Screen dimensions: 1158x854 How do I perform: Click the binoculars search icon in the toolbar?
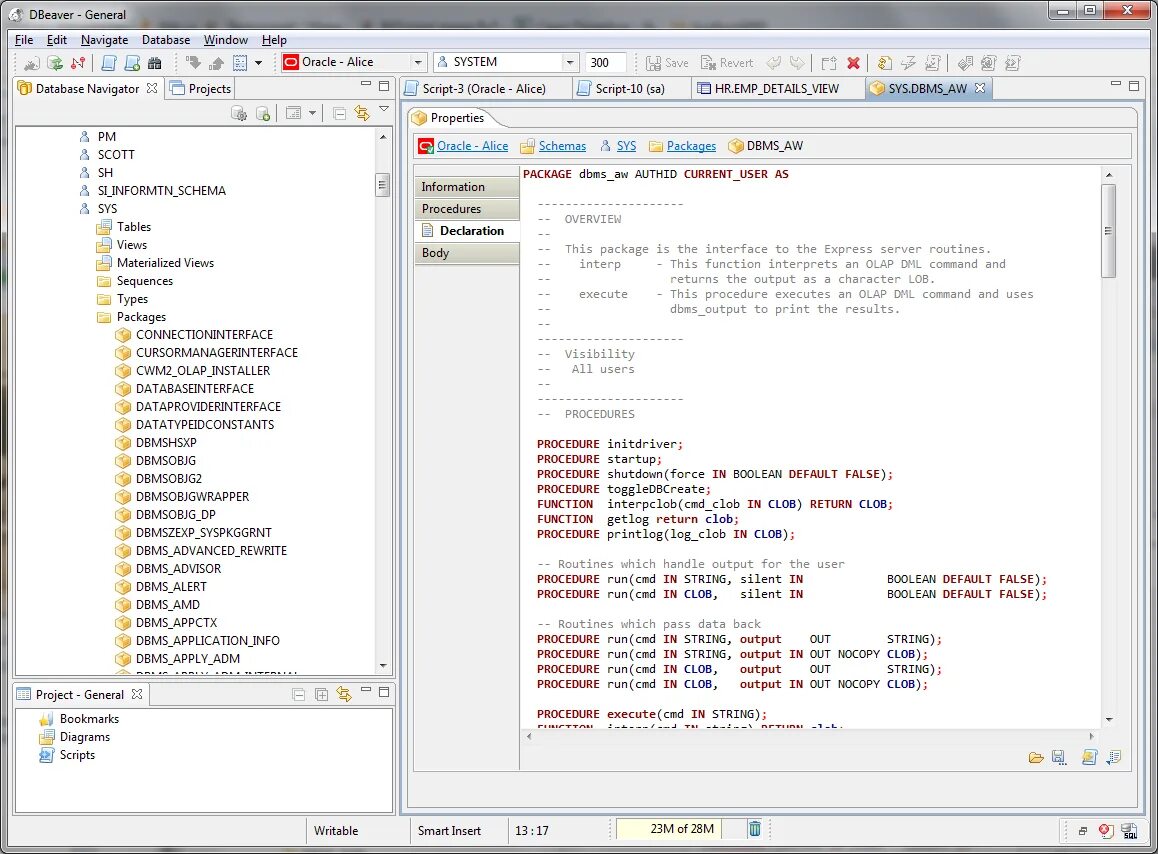pyautogui.click(x=154, y=63)
